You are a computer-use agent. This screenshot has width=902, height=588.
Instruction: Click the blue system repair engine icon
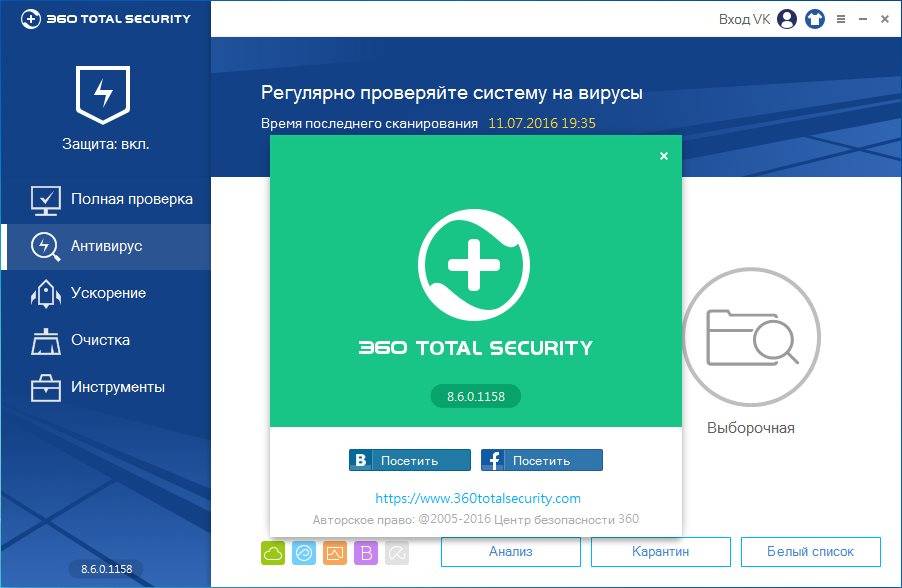(304, 553)
